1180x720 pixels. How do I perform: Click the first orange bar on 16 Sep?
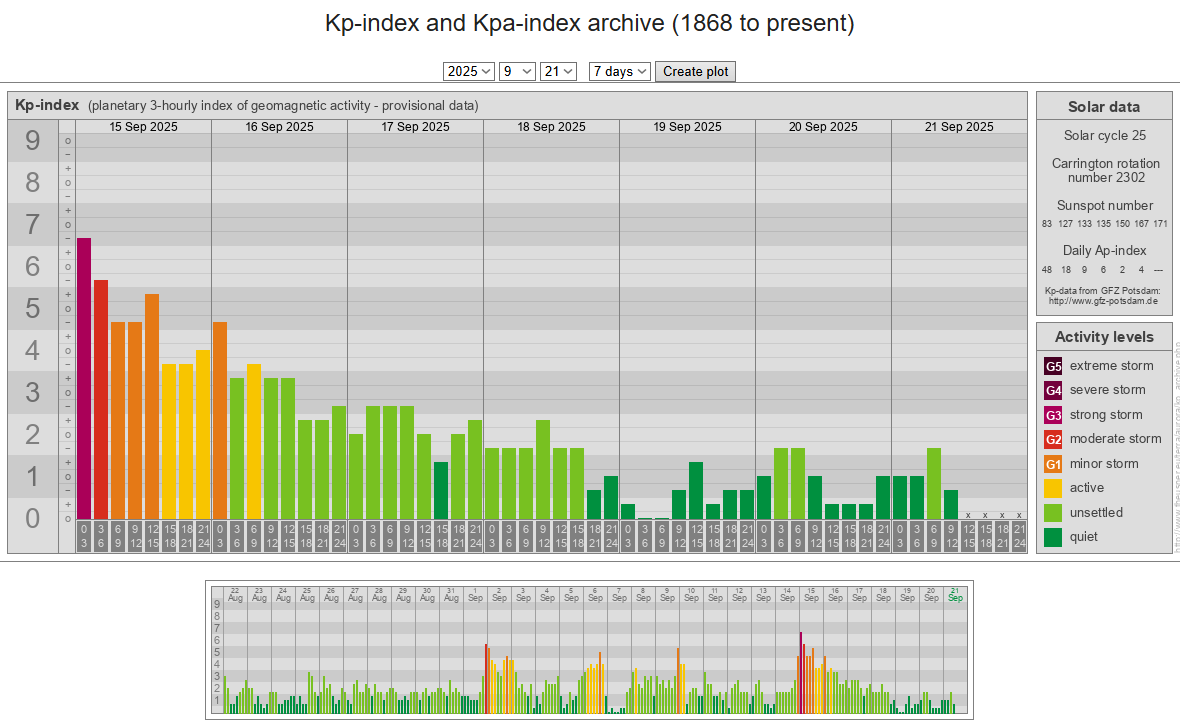pos(220,420)
